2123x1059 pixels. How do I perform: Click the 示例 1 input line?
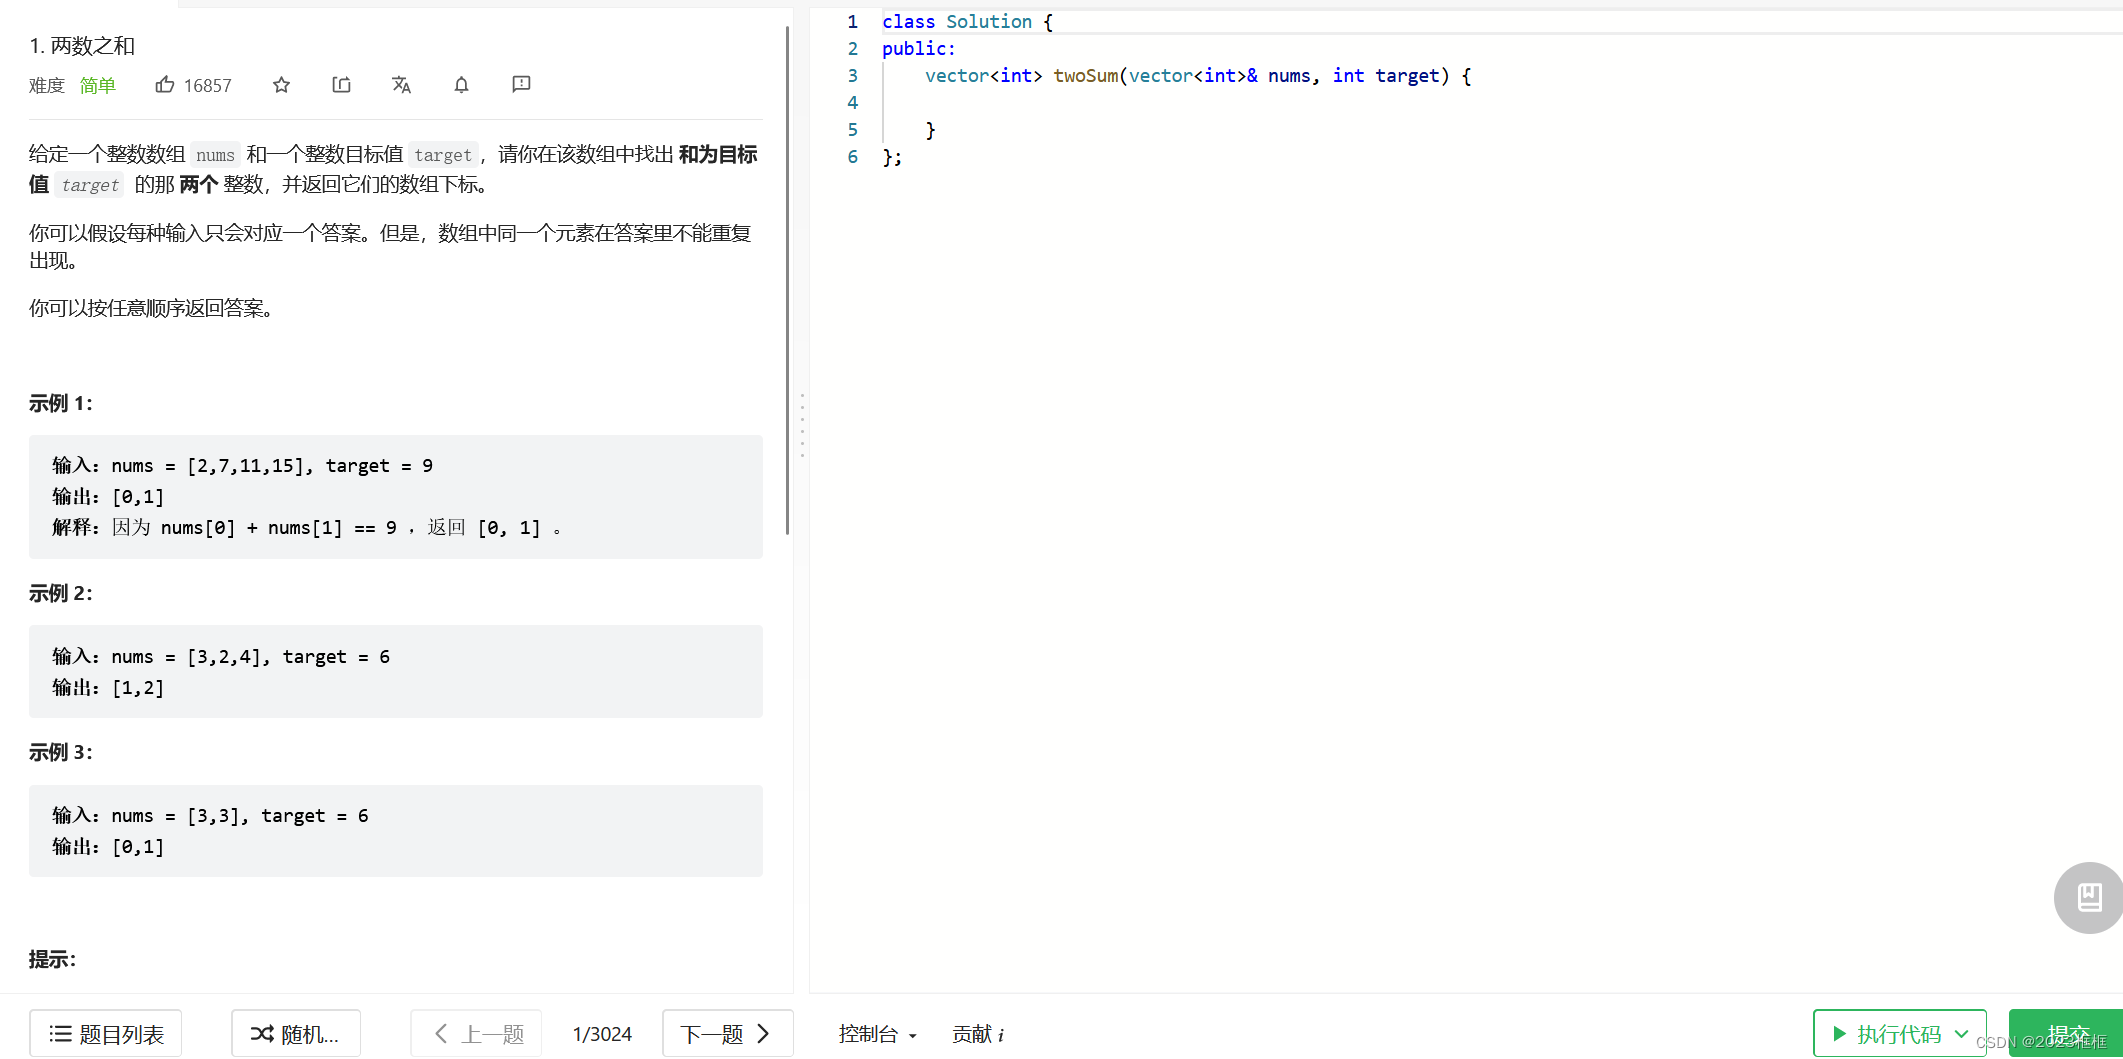click(x=243, y=466)
